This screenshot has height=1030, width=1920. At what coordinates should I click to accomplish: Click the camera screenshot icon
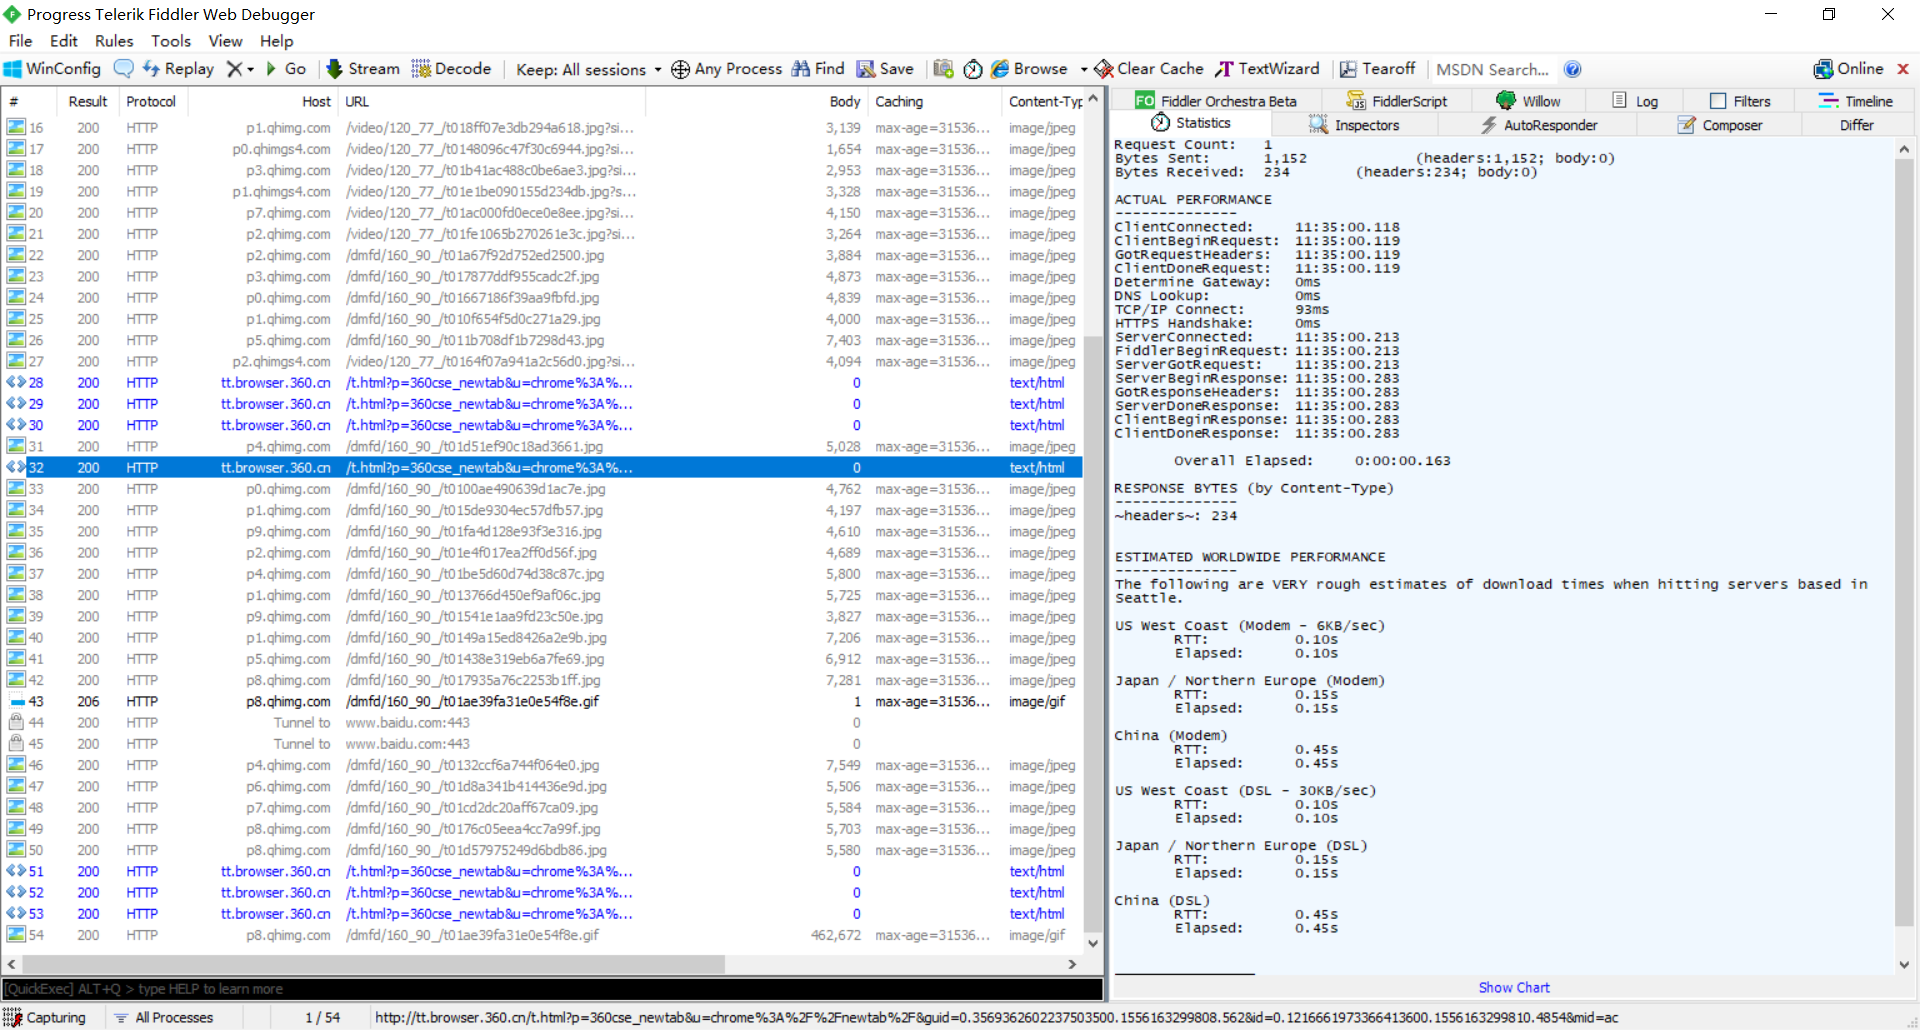(943, 69)
